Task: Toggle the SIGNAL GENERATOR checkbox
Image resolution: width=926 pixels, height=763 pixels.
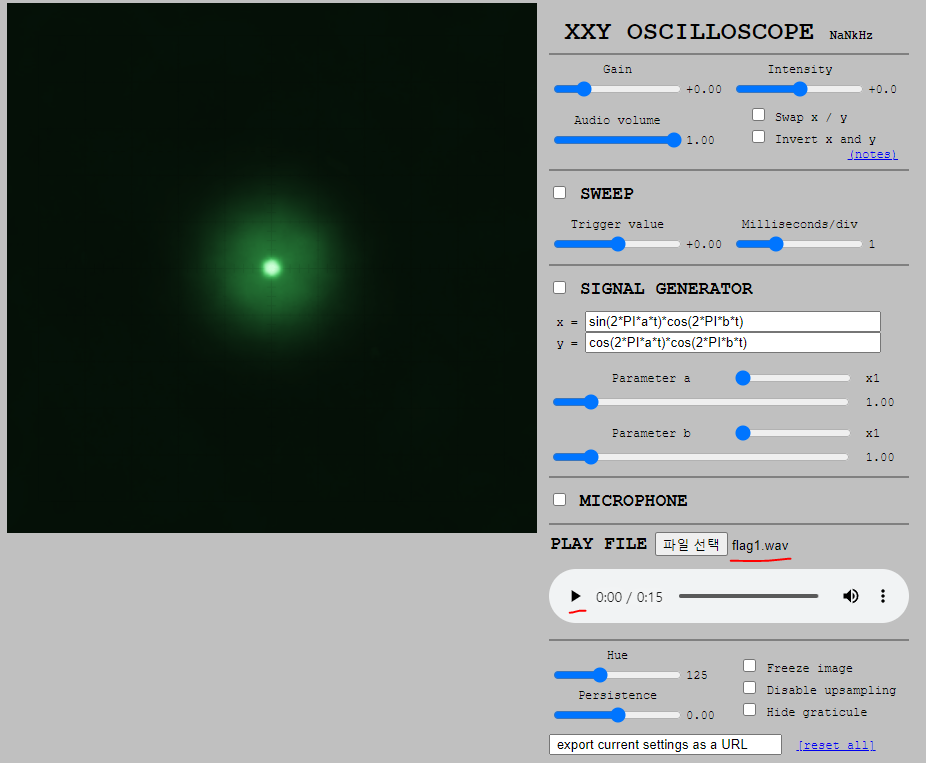Action: (559, 288)
